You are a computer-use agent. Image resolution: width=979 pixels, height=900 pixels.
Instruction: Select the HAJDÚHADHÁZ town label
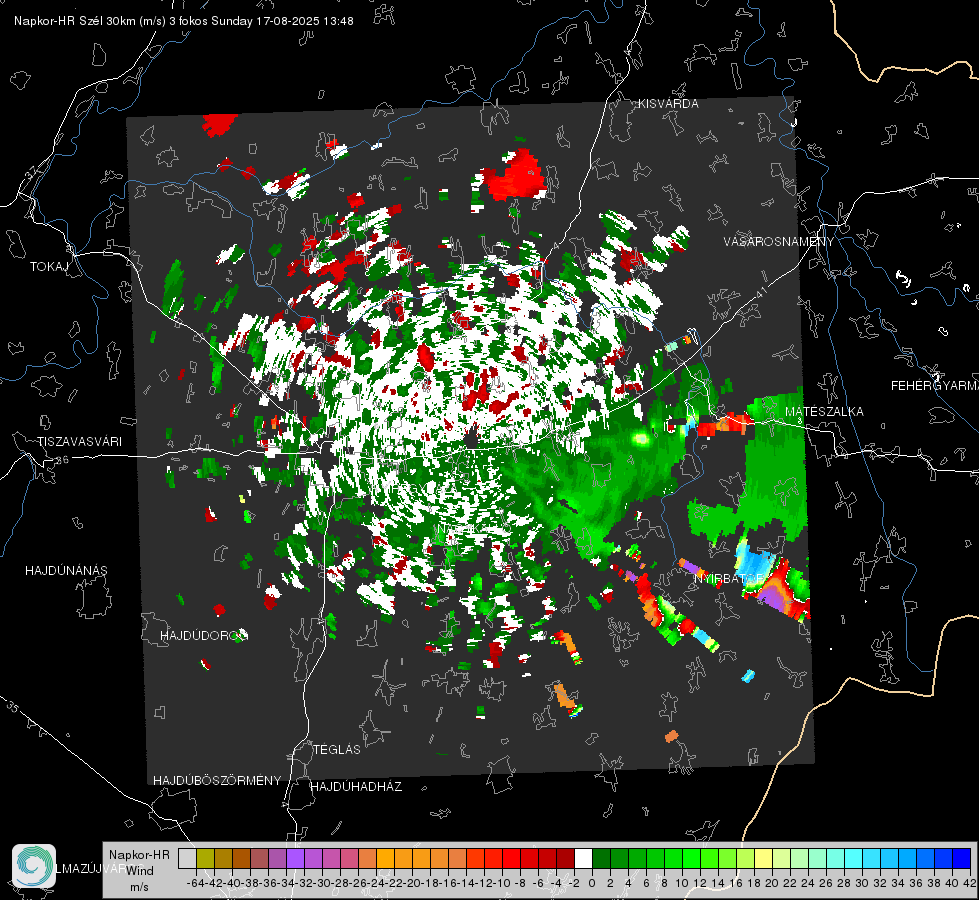pyautogui.click(x=357, y=786)
